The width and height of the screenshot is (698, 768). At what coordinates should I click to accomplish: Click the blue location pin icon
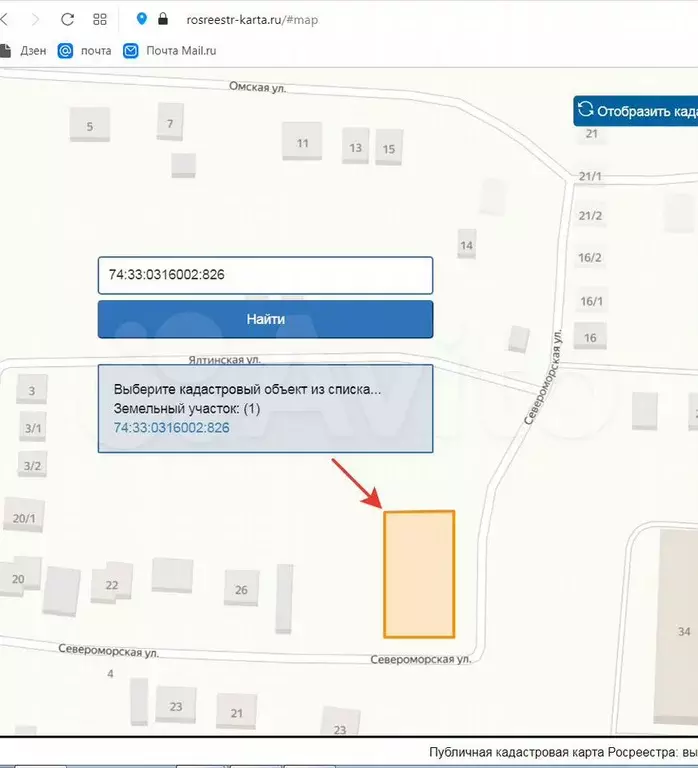tap(142, 19)
